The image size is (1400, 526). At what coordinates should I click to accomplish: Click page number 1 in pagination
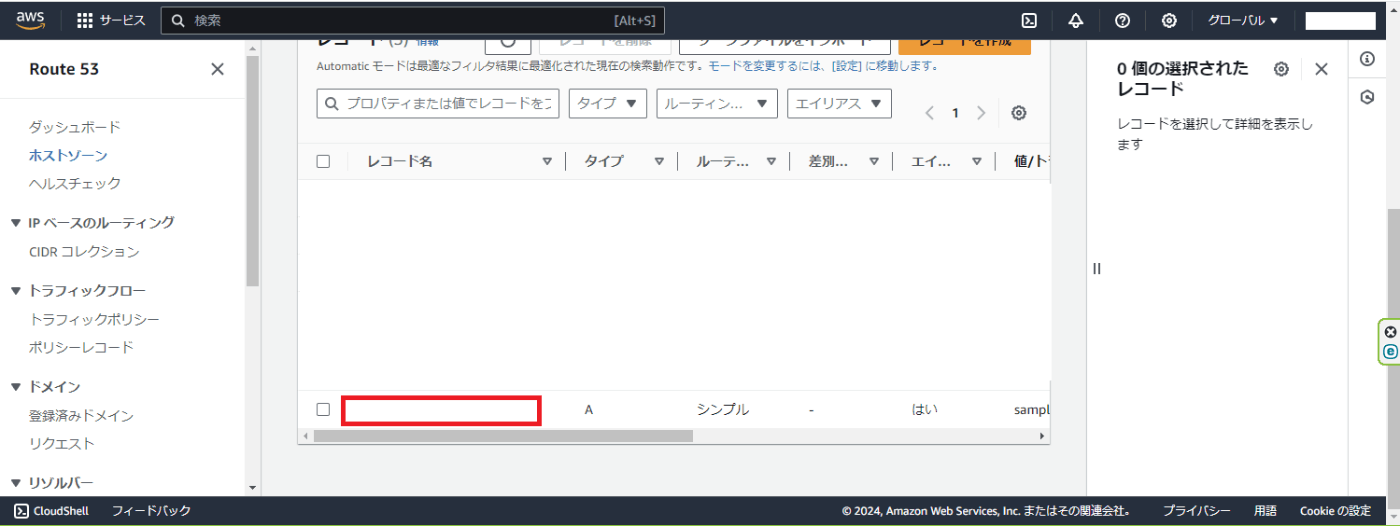[955, 113]
